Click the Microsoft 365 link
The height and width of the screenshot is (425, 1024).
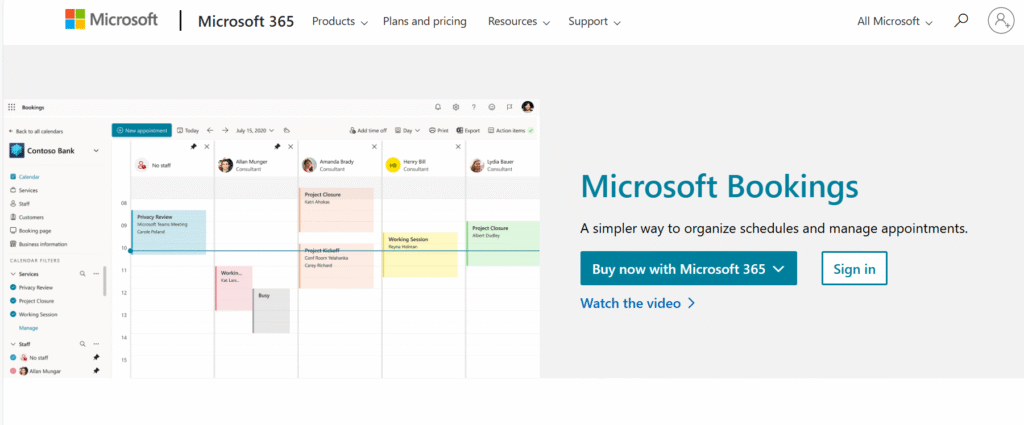coord(246,22)
